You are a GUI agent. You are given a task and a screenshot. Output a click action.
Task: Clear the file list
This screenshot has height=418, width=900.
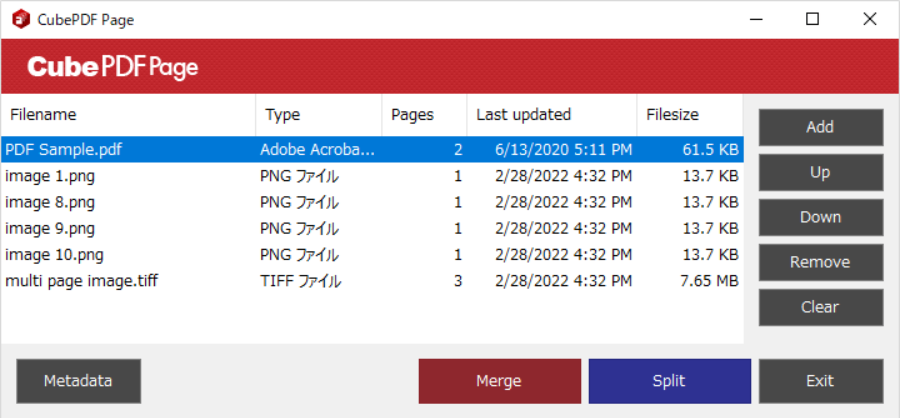820,307
